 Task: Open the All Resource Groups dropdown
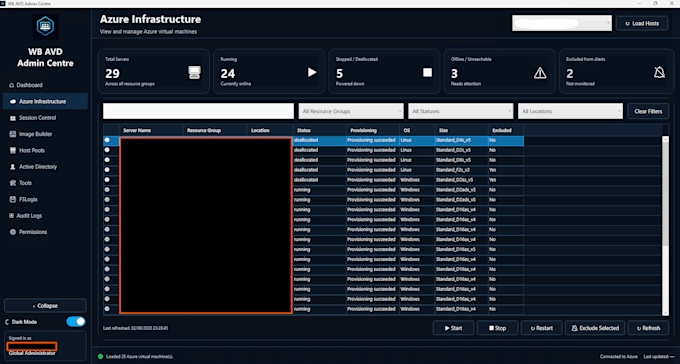[x=351, y=111]
